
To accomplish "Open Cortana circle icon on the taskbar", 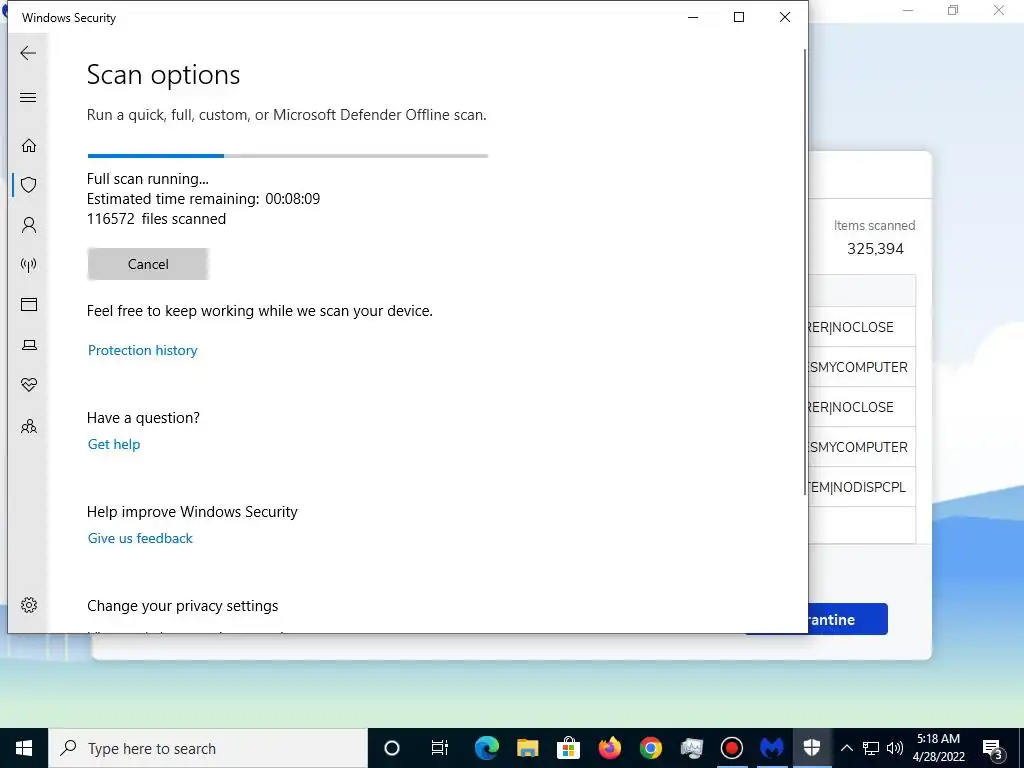I will pos(392,748).
